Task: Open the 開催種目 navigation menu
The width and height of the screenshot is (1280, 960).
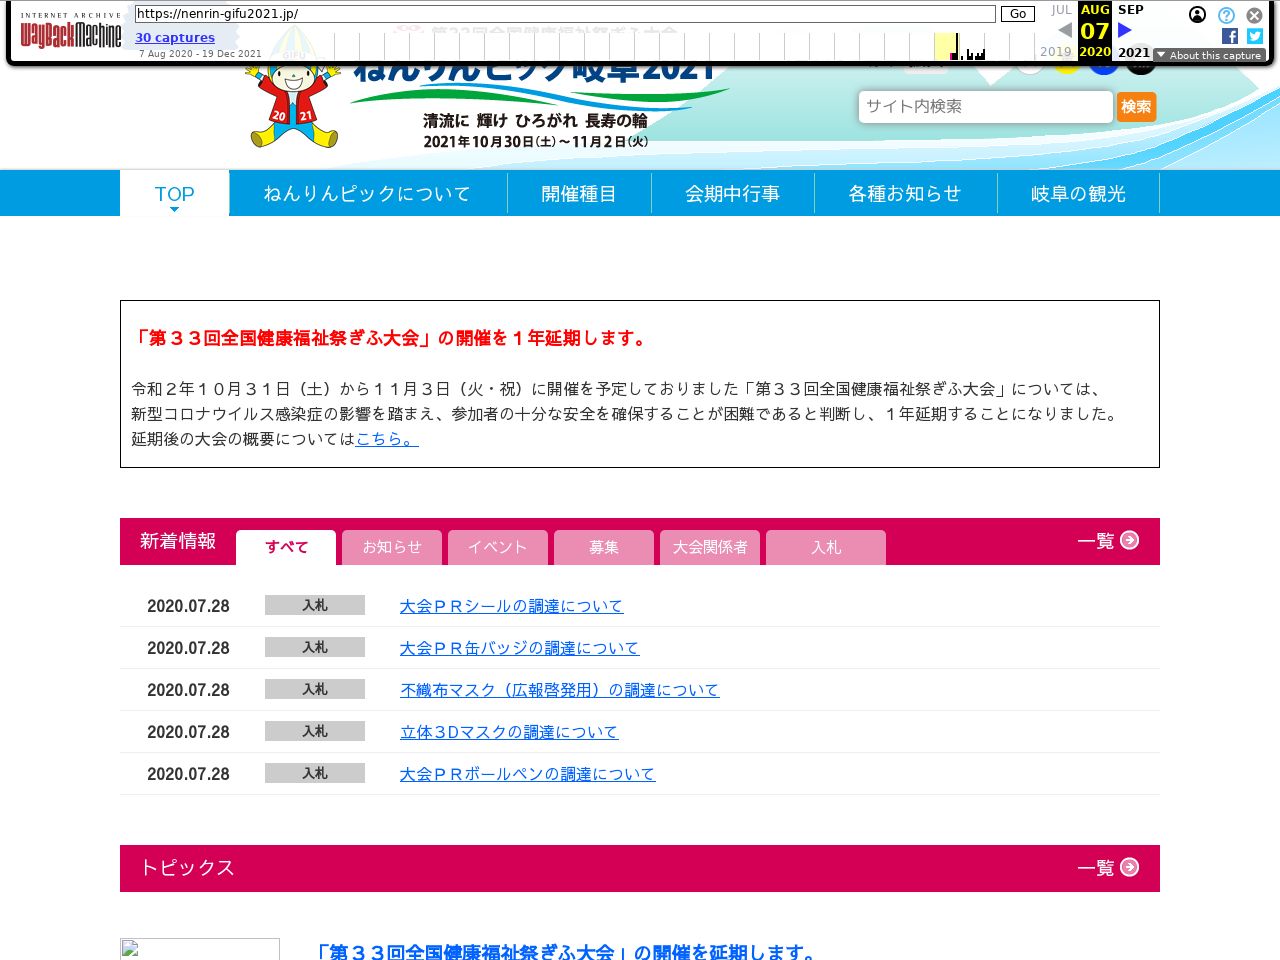Action: coord(579,194)
